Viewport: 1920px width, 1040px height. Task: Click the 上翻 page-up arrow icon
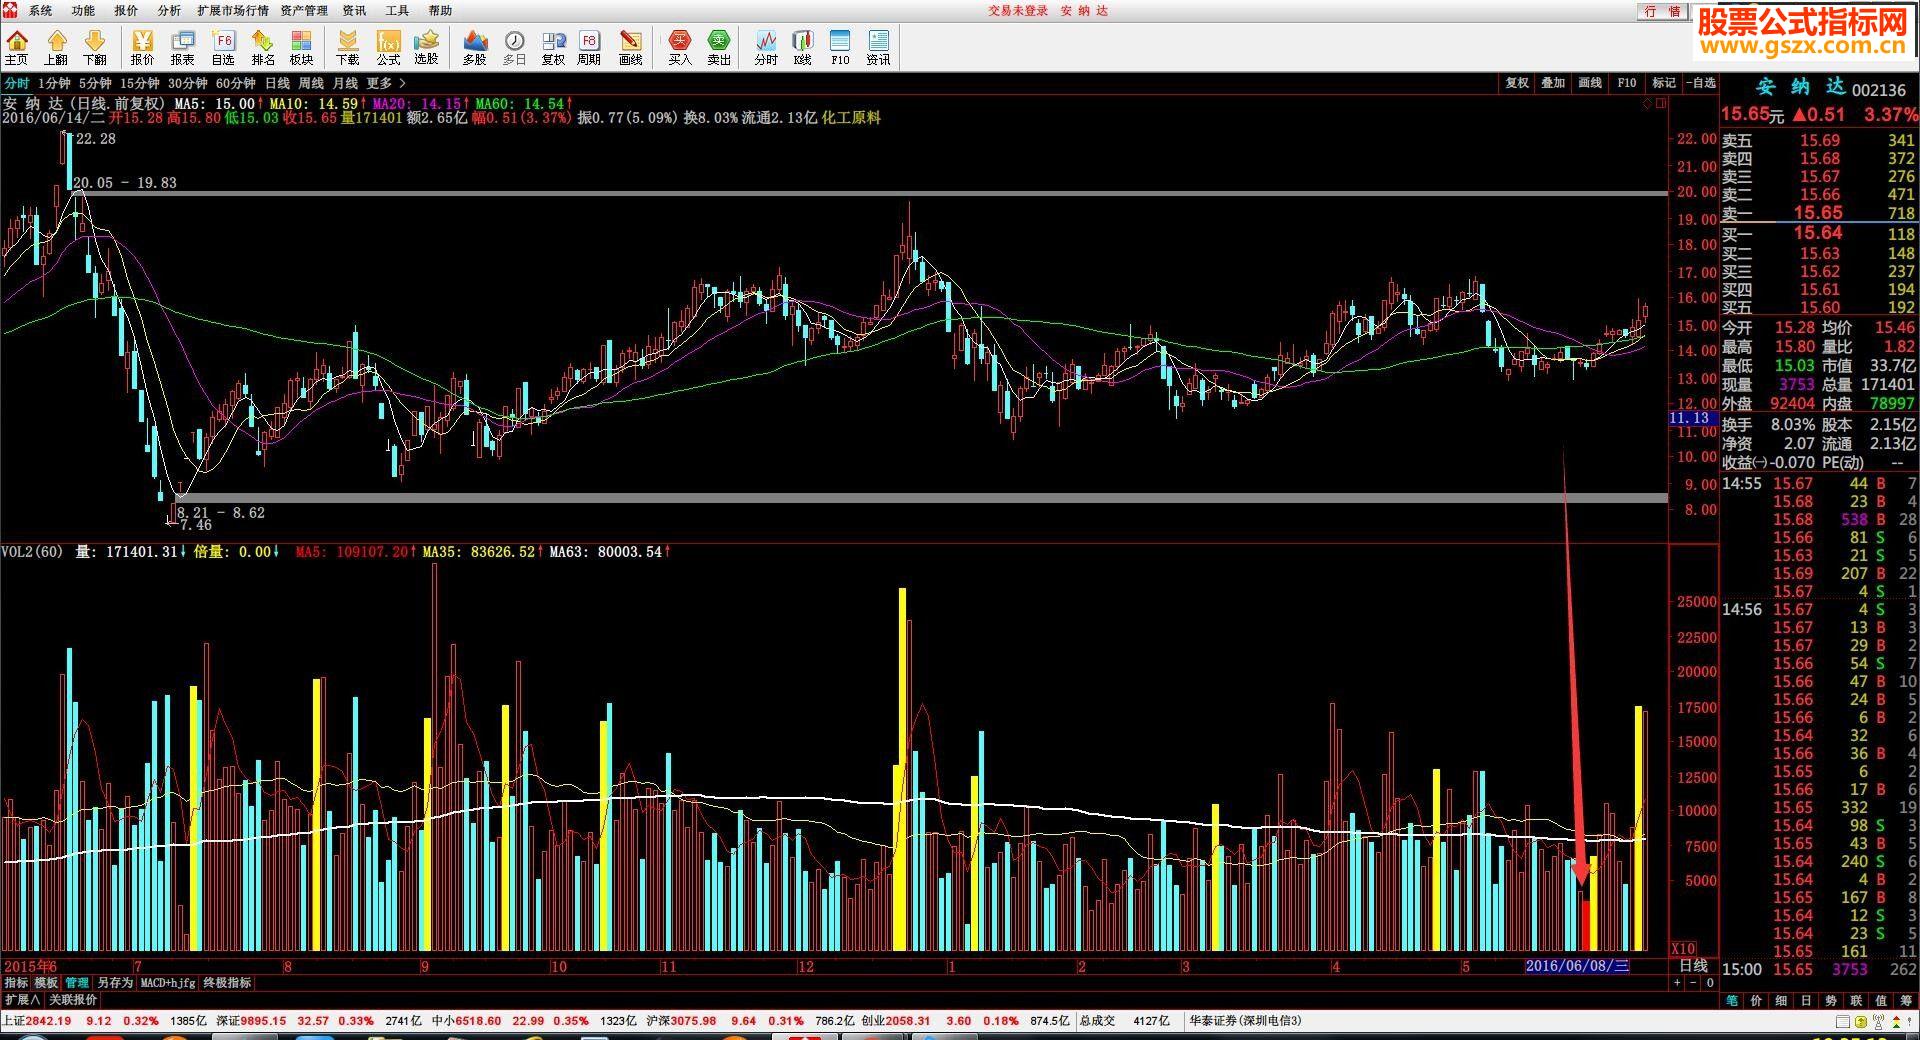(56, 47)
